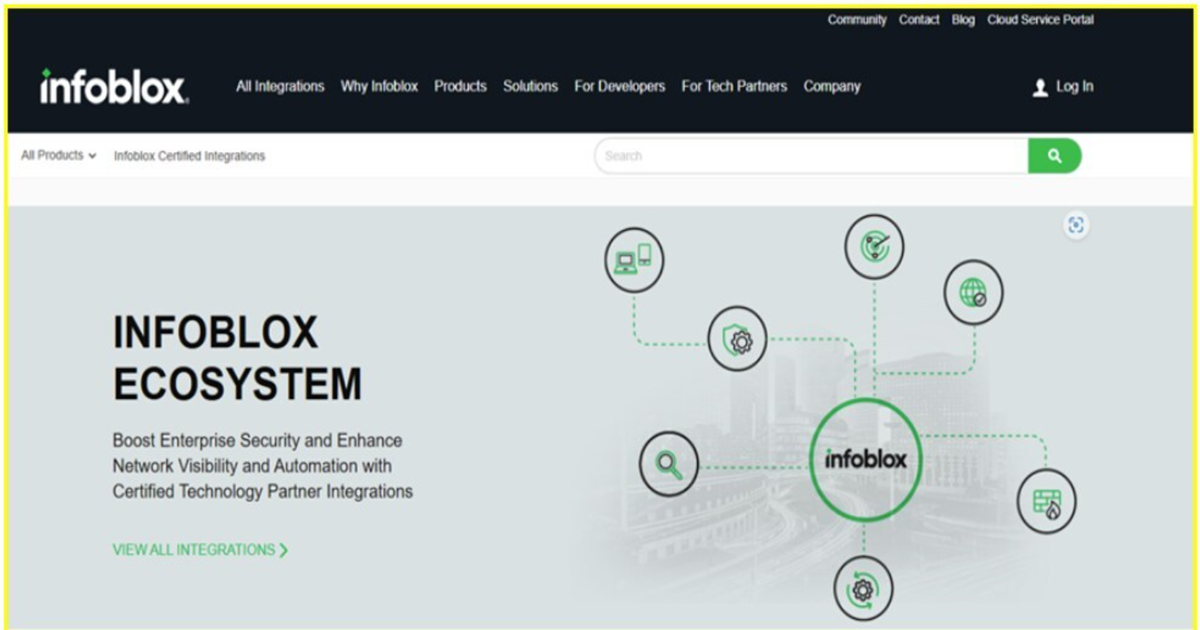Open the Company menu
This screenshot has width=1200, height=630.
pyautogui.click(x=832, y=87)
